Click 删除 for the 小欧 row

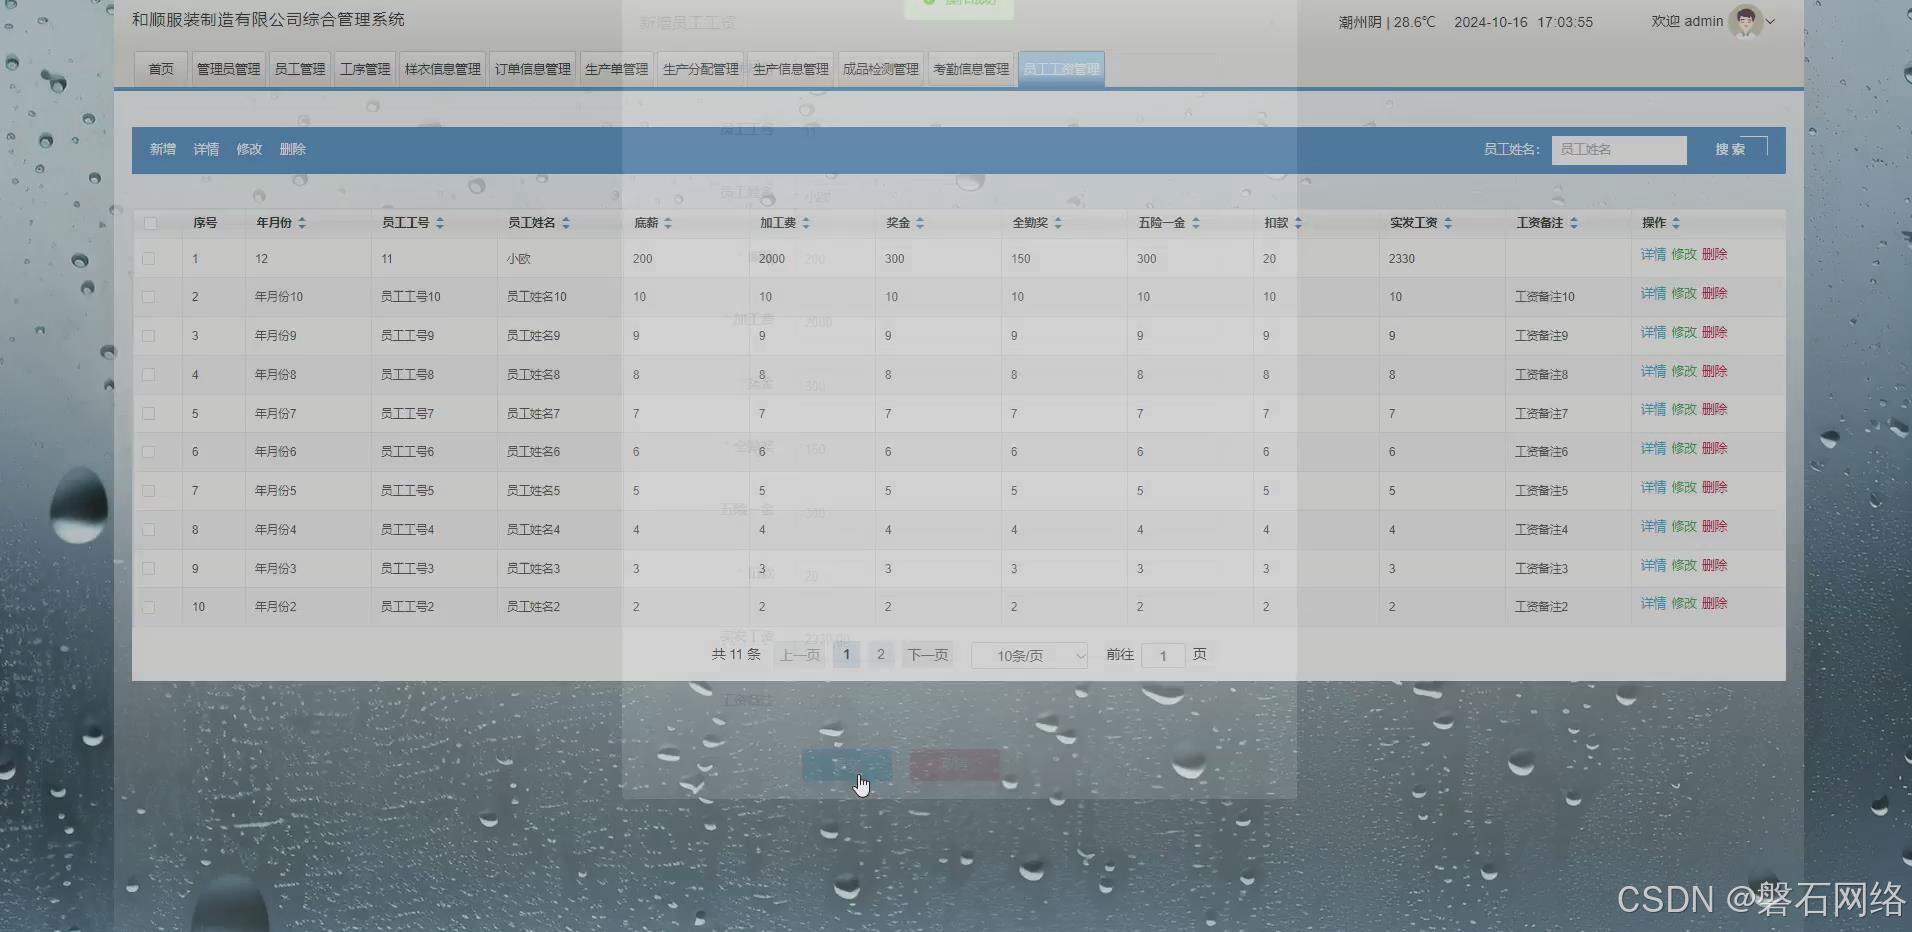[x=1715, y=254]
